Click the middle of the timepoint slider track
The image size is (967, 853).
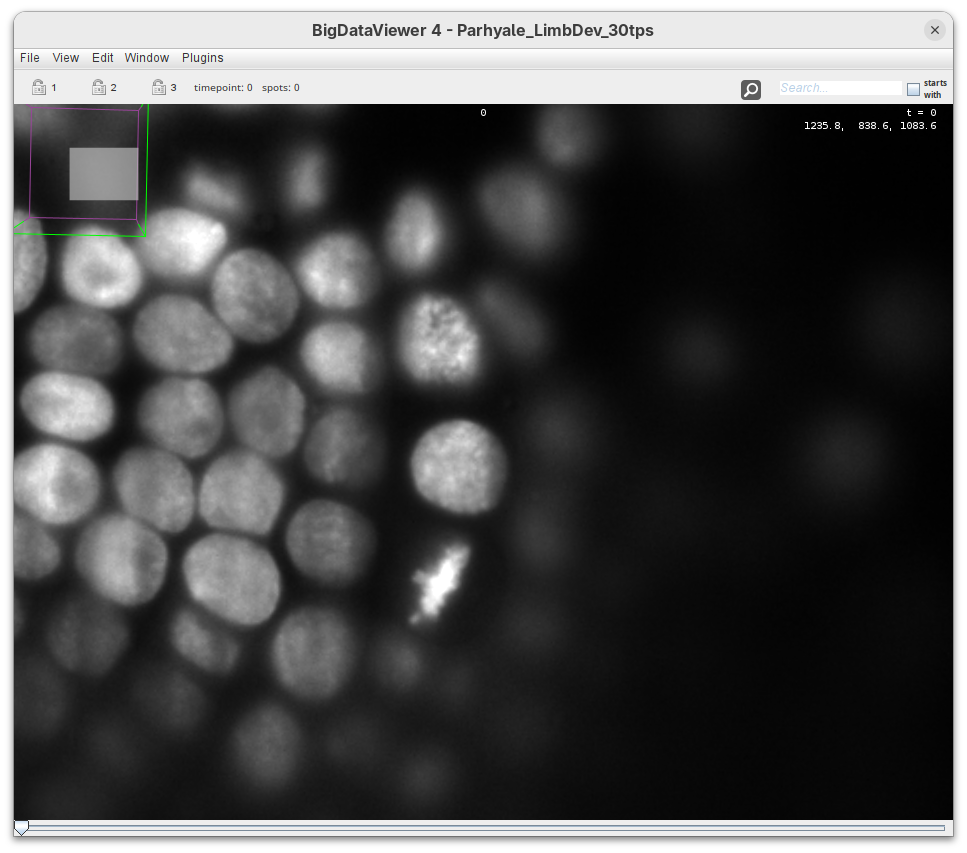pyautogui.click(x=483, y=828)
